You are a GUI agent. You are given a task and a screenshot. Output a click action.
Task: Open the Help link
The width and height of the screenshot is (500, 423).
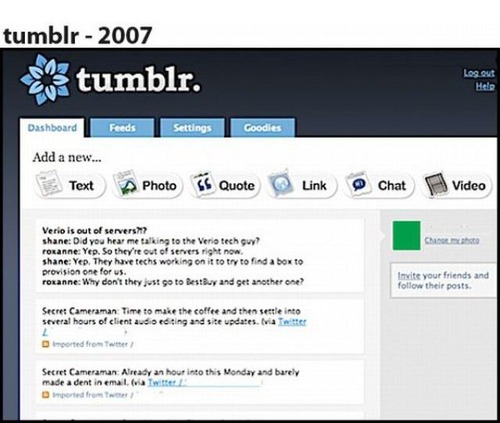485,86
